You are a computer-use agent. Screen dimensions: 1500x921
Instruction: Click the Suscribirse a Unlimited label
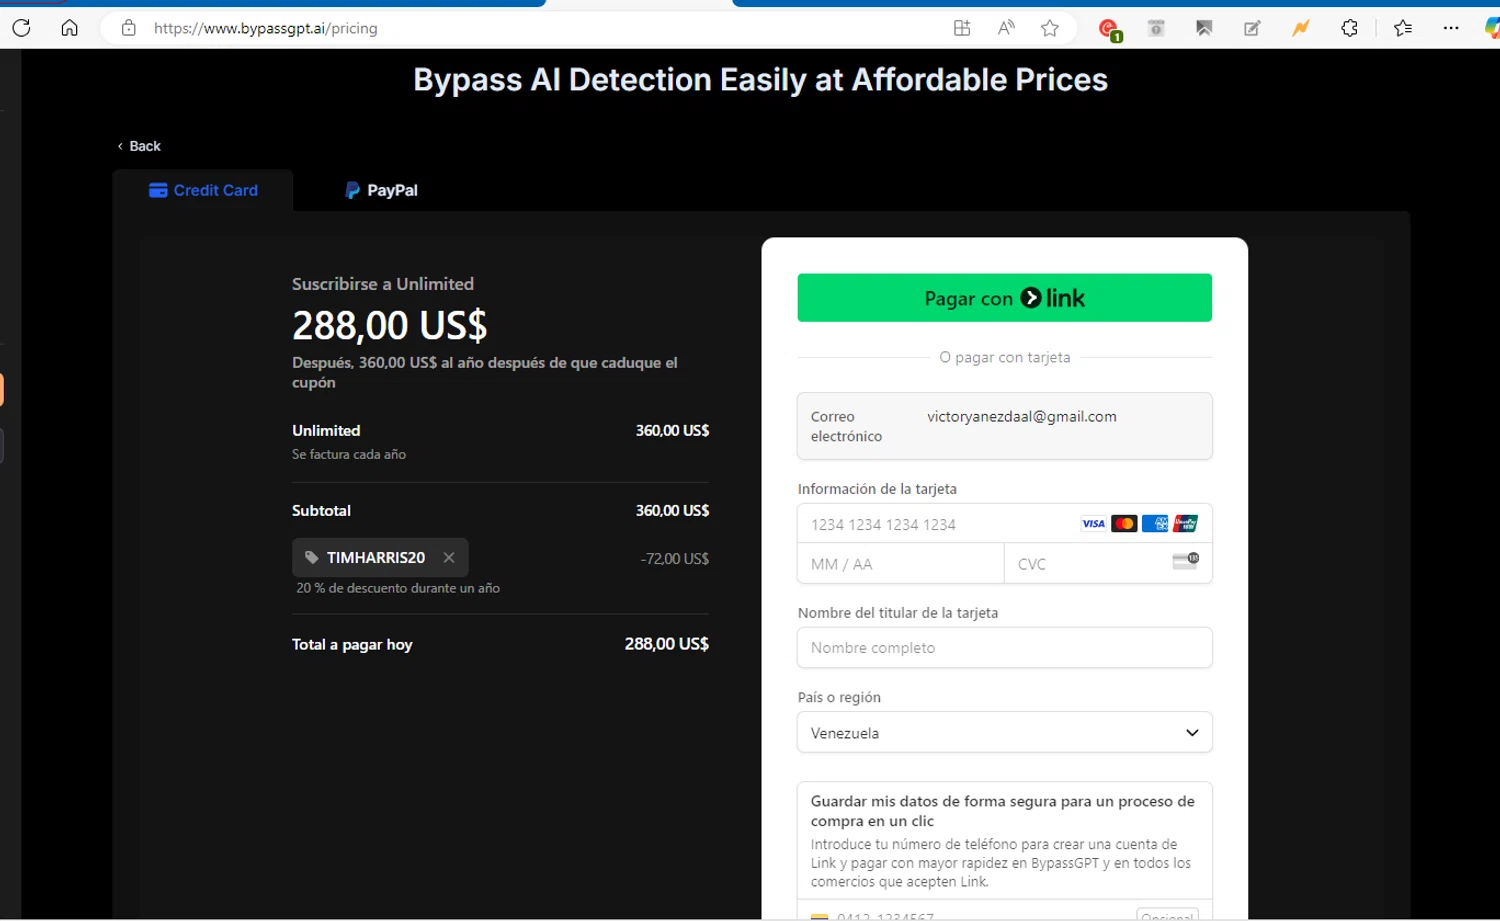383,284
